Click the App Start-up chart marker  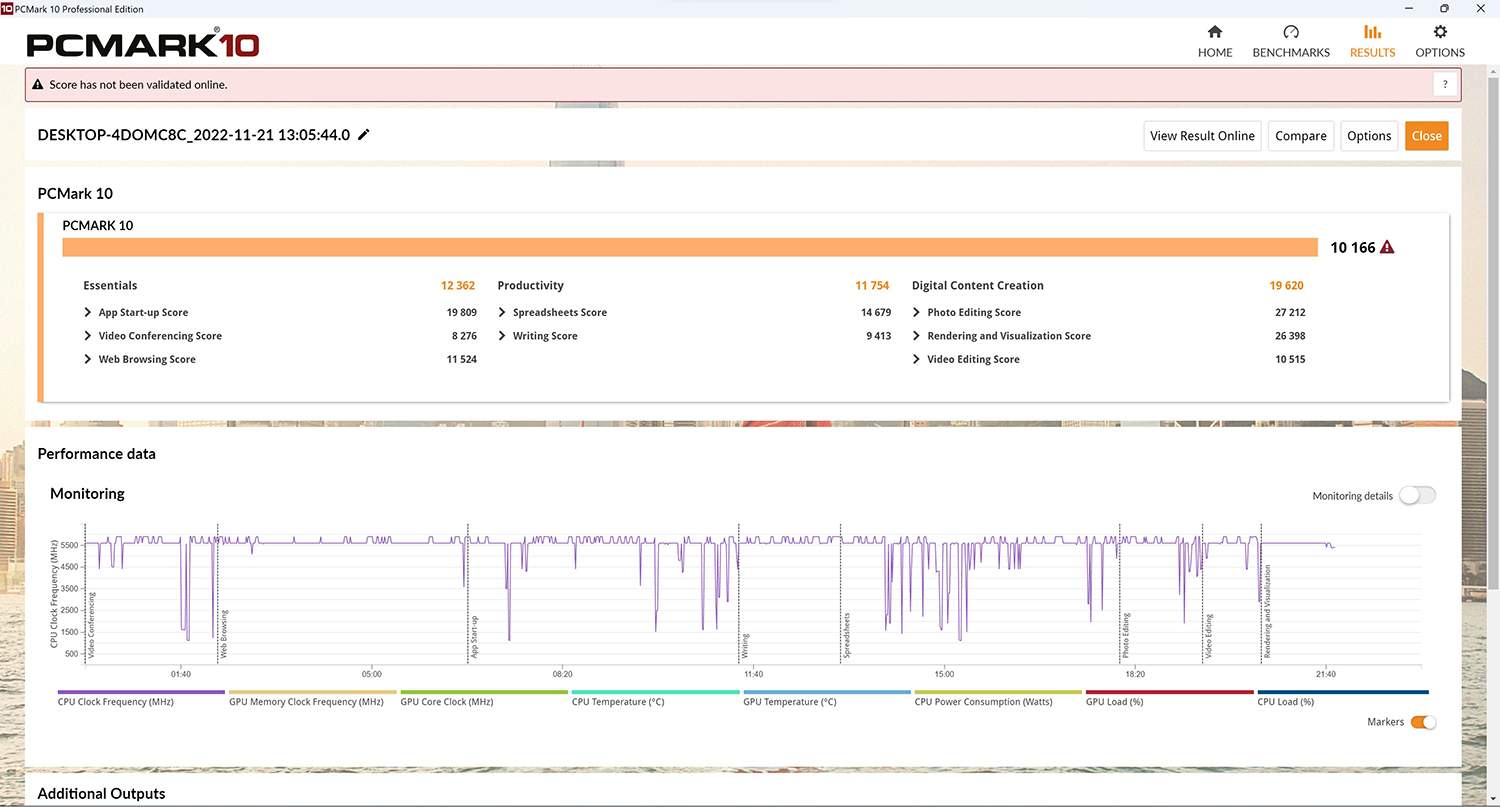click(474, 637)
